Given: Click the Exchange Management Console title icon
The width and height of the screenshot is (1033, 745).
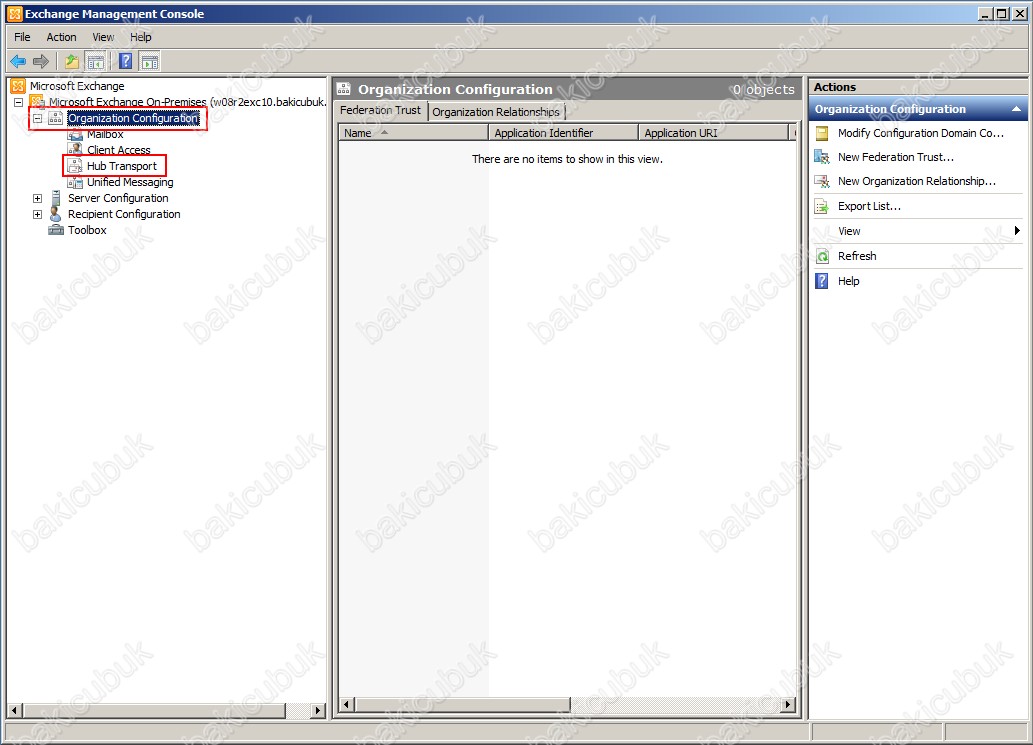Looking at the screenshot, I should [x=14, y=14].
